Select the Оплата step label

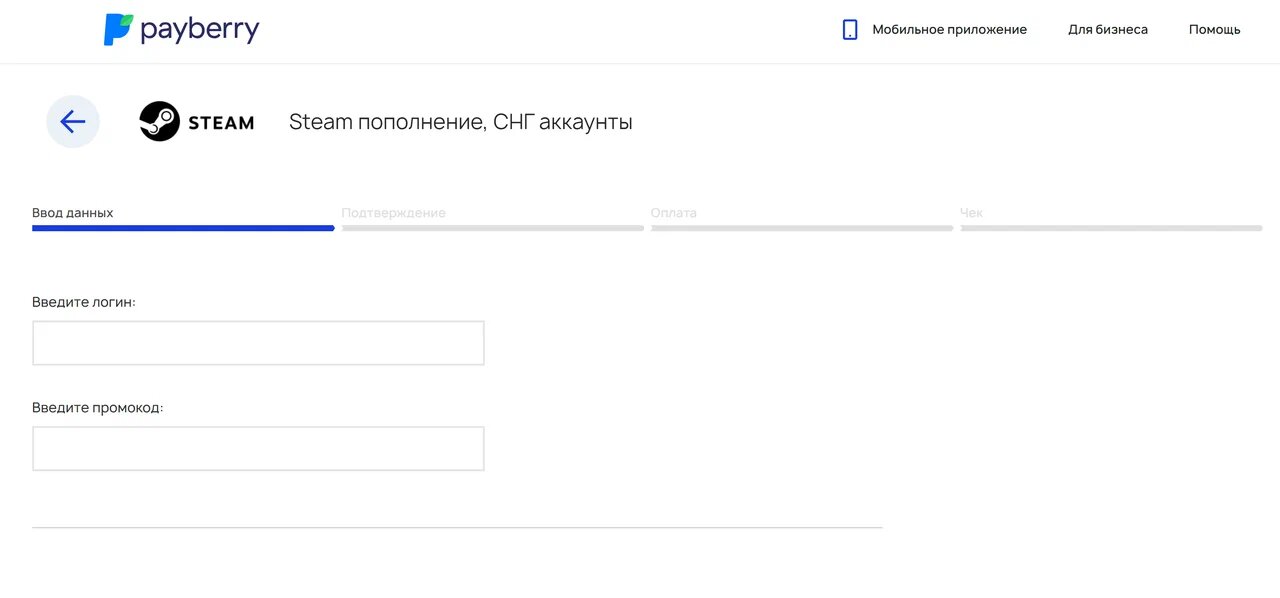point(673,213)
